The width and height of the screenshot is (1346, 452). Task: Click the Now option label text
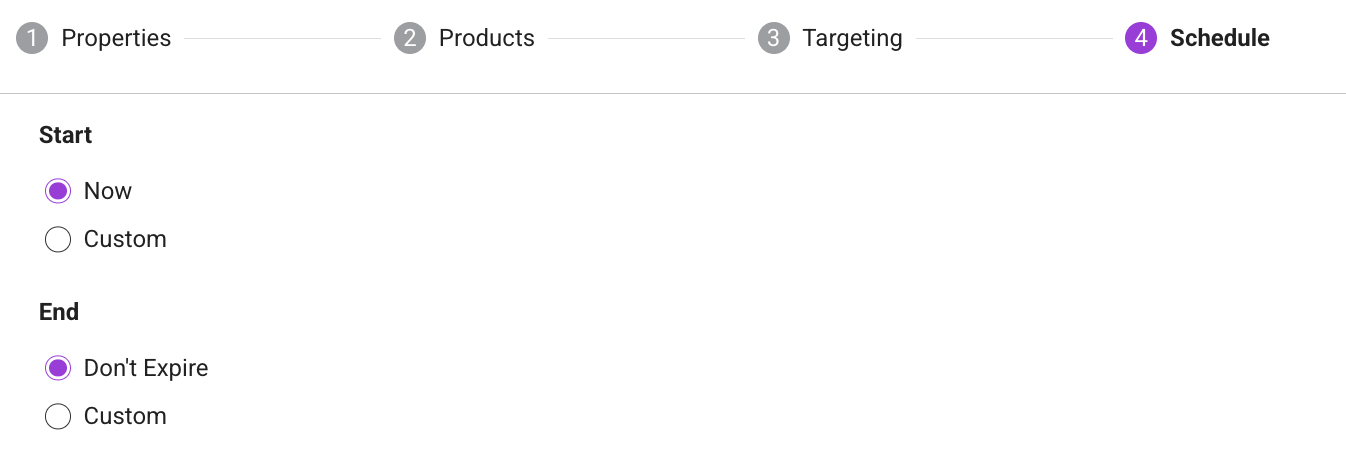108,191
